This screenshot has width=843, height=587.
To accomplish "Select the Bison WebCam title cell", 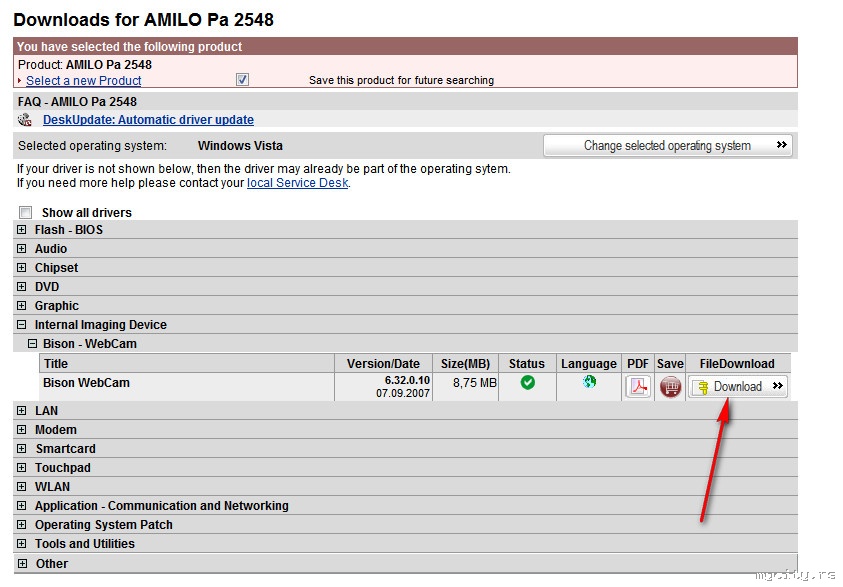I will [x=187, y=386].
